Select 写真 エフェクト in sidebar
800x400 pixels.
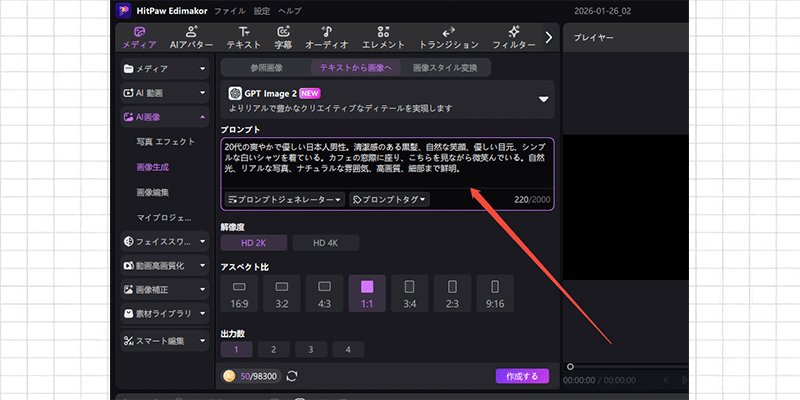click(165, 142)
